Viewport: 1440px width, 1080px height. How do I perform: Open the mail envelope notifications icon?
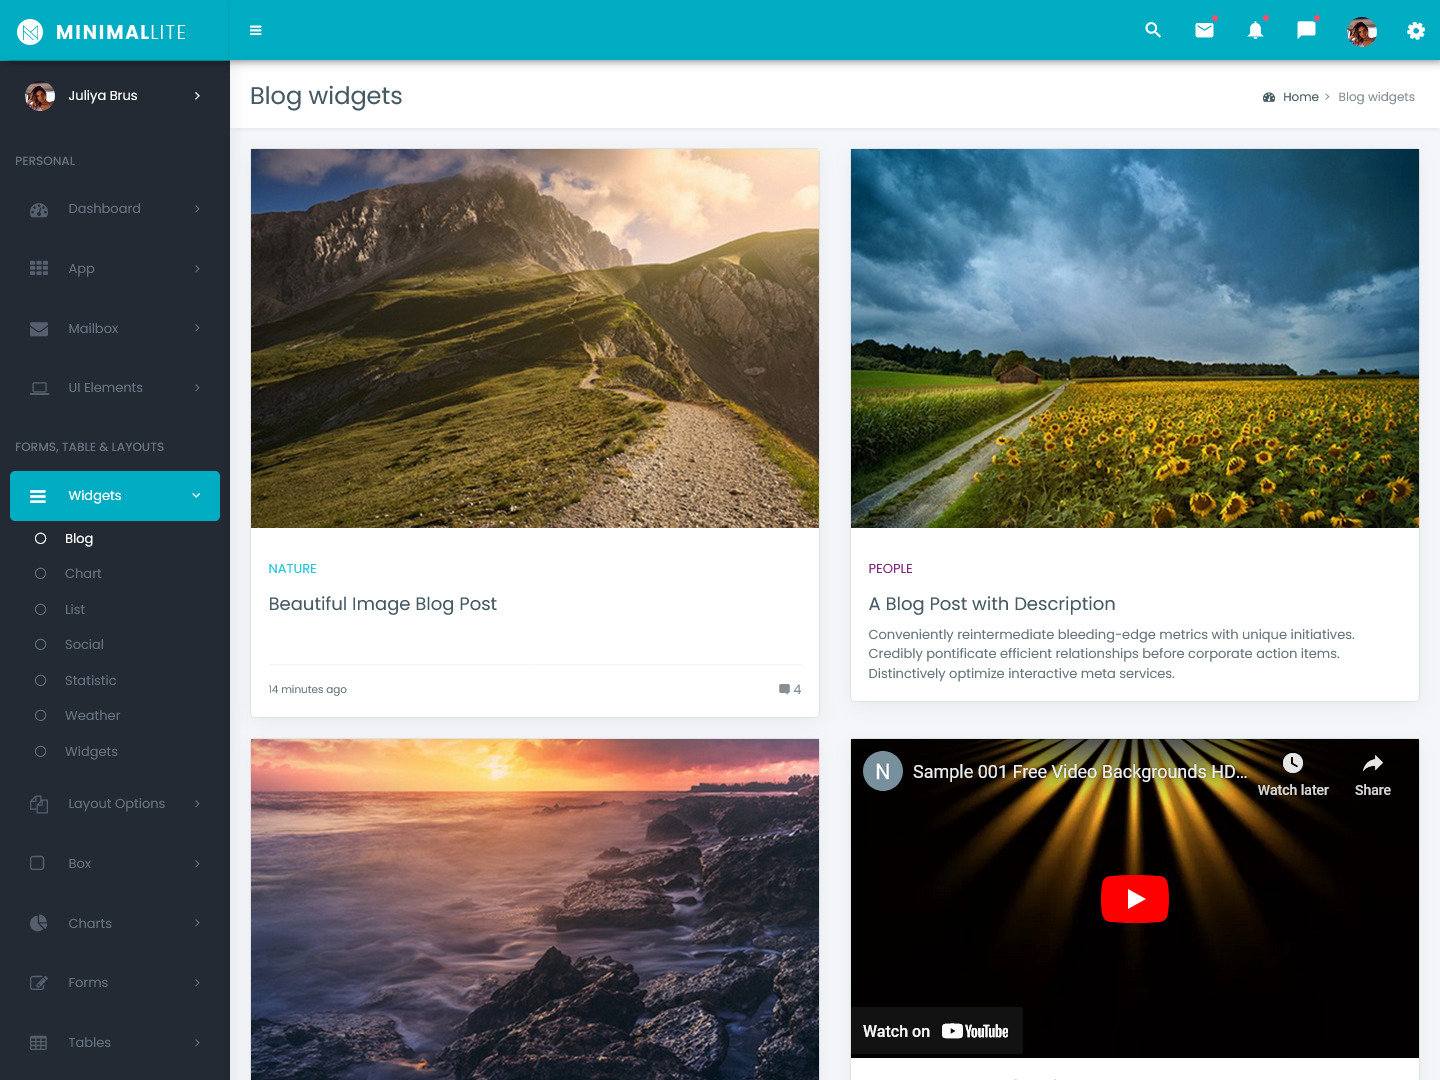click(1204, 31)
